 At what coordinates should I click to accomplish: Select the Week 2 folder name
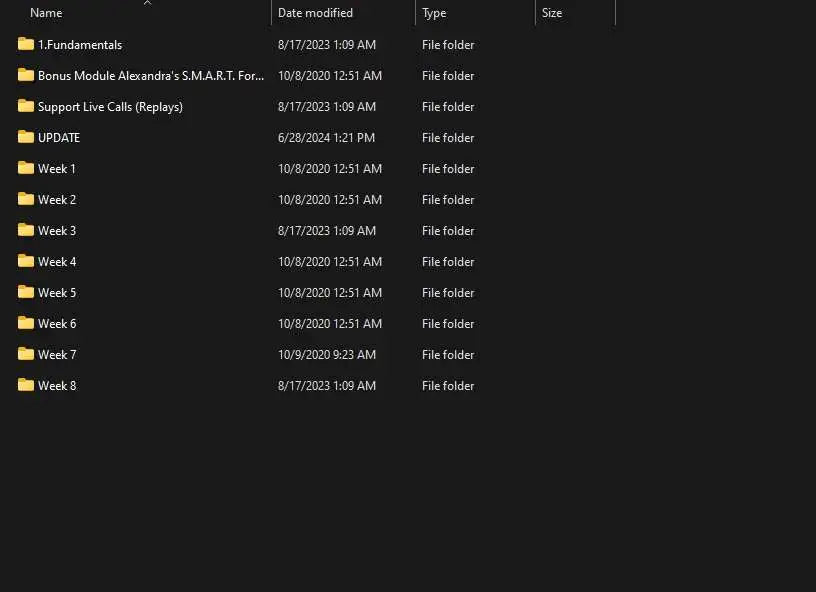point(57,200)
